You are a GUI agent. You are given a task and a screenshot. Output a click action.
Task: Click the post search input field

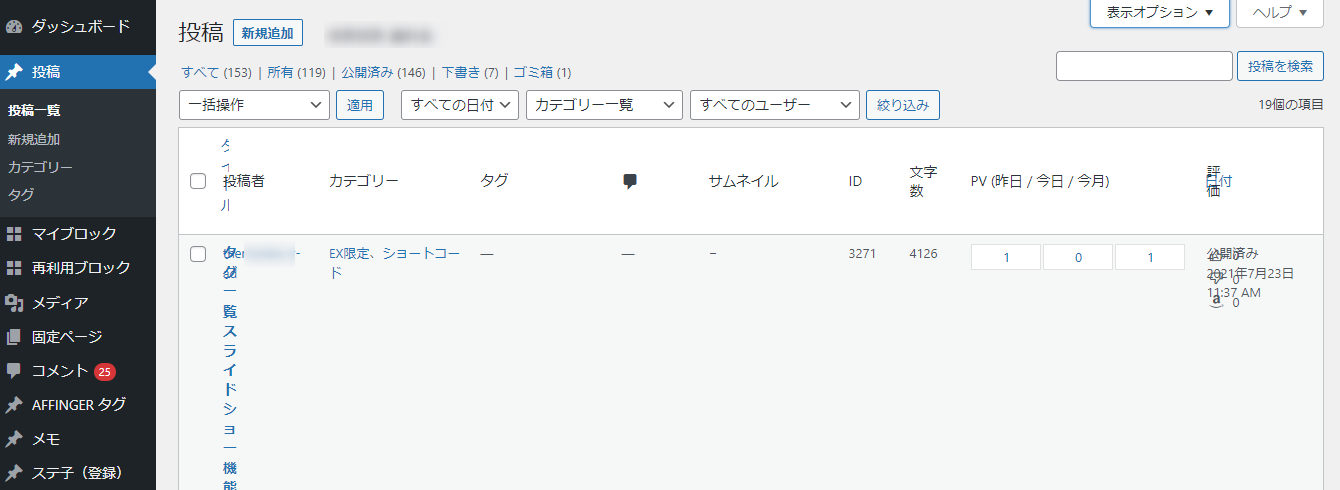coord(1144,66)
